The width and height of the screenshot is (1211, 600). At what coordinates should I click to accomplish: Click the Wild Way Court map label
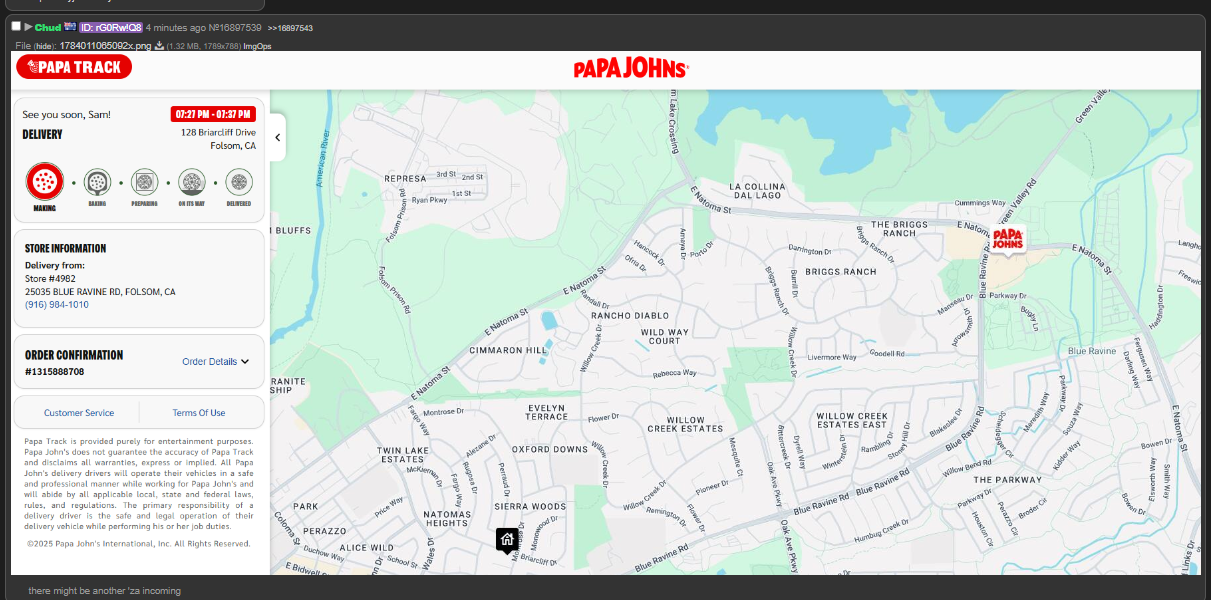click(x=665, y=336)
